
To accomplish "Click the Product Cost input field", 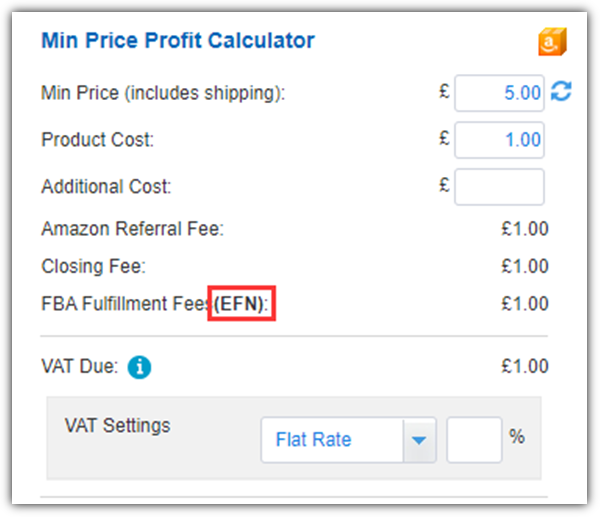I will [x=499, y=140].
